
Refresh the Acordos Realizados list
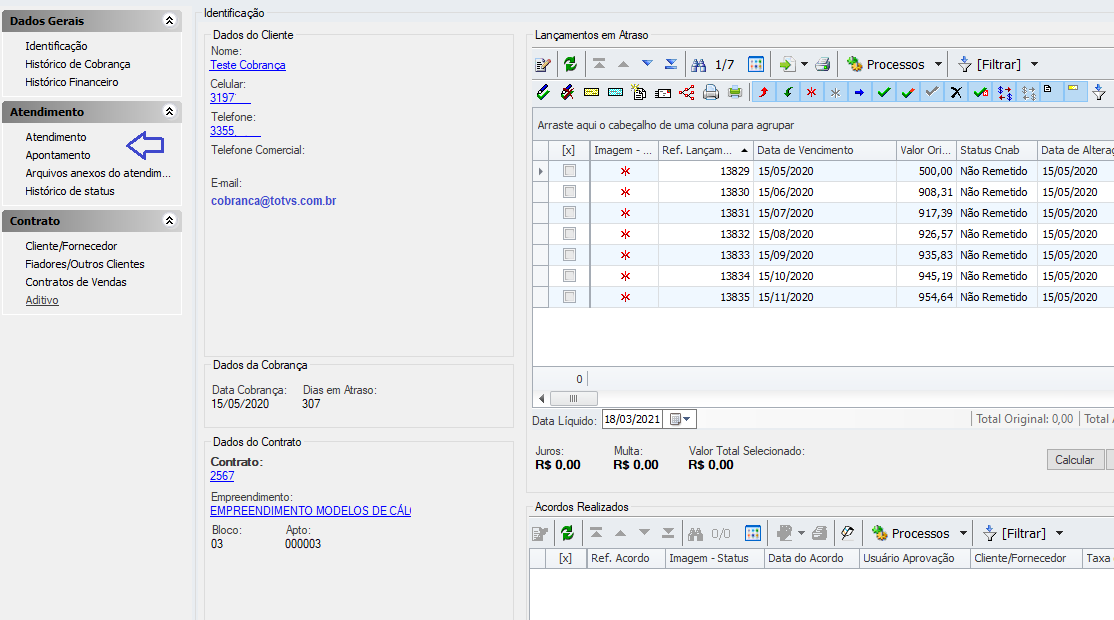click(x=567, y=533)
